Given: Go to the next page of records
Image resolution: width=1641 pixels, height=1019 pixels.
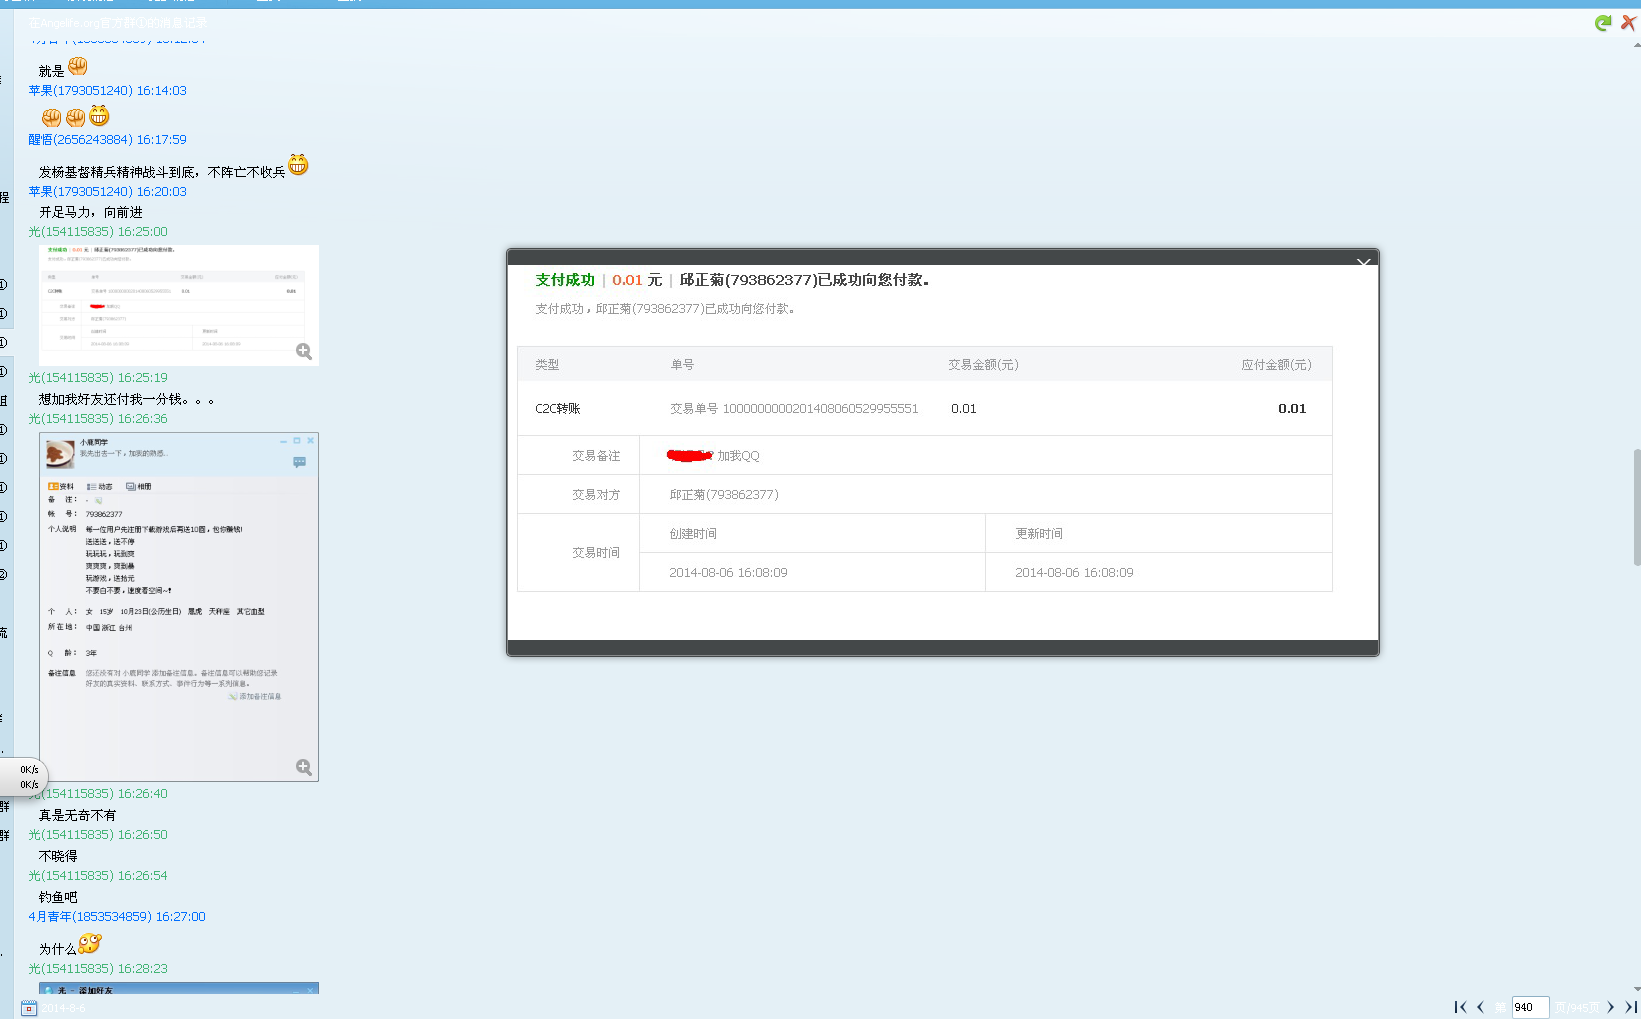Looking at the screenshot, I should pyautogui.click(x=1610, y=1007).
